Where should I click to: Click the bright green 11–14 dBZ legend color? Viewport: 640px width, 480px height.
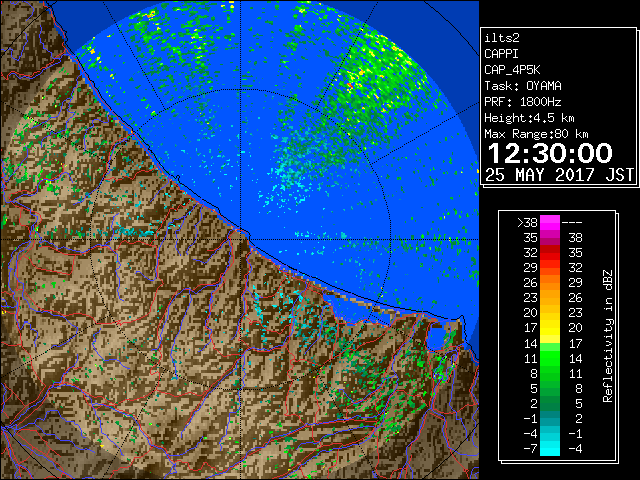(550, 358)
